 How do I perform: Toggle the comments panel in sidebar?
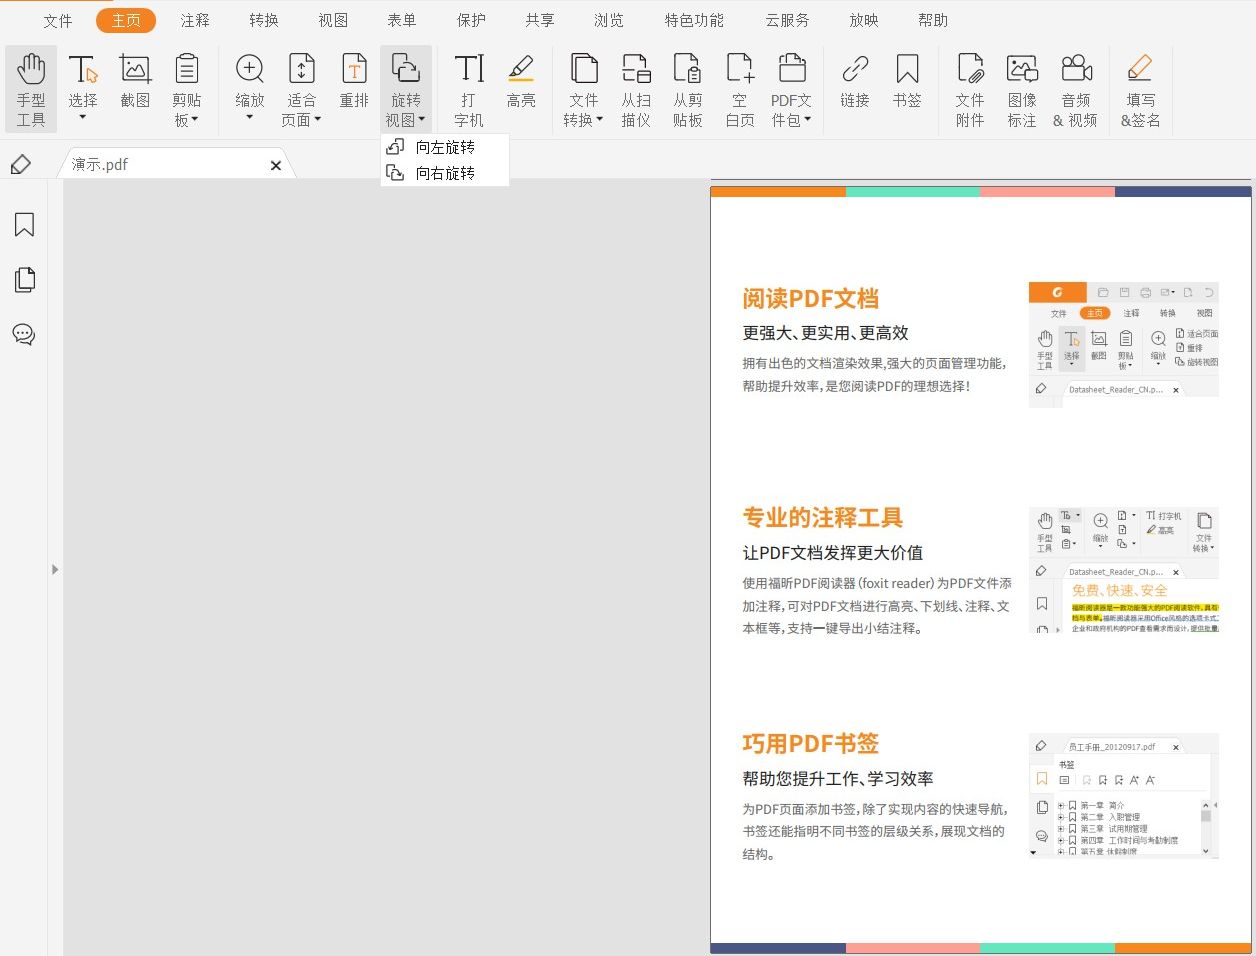tap(23, 334)
